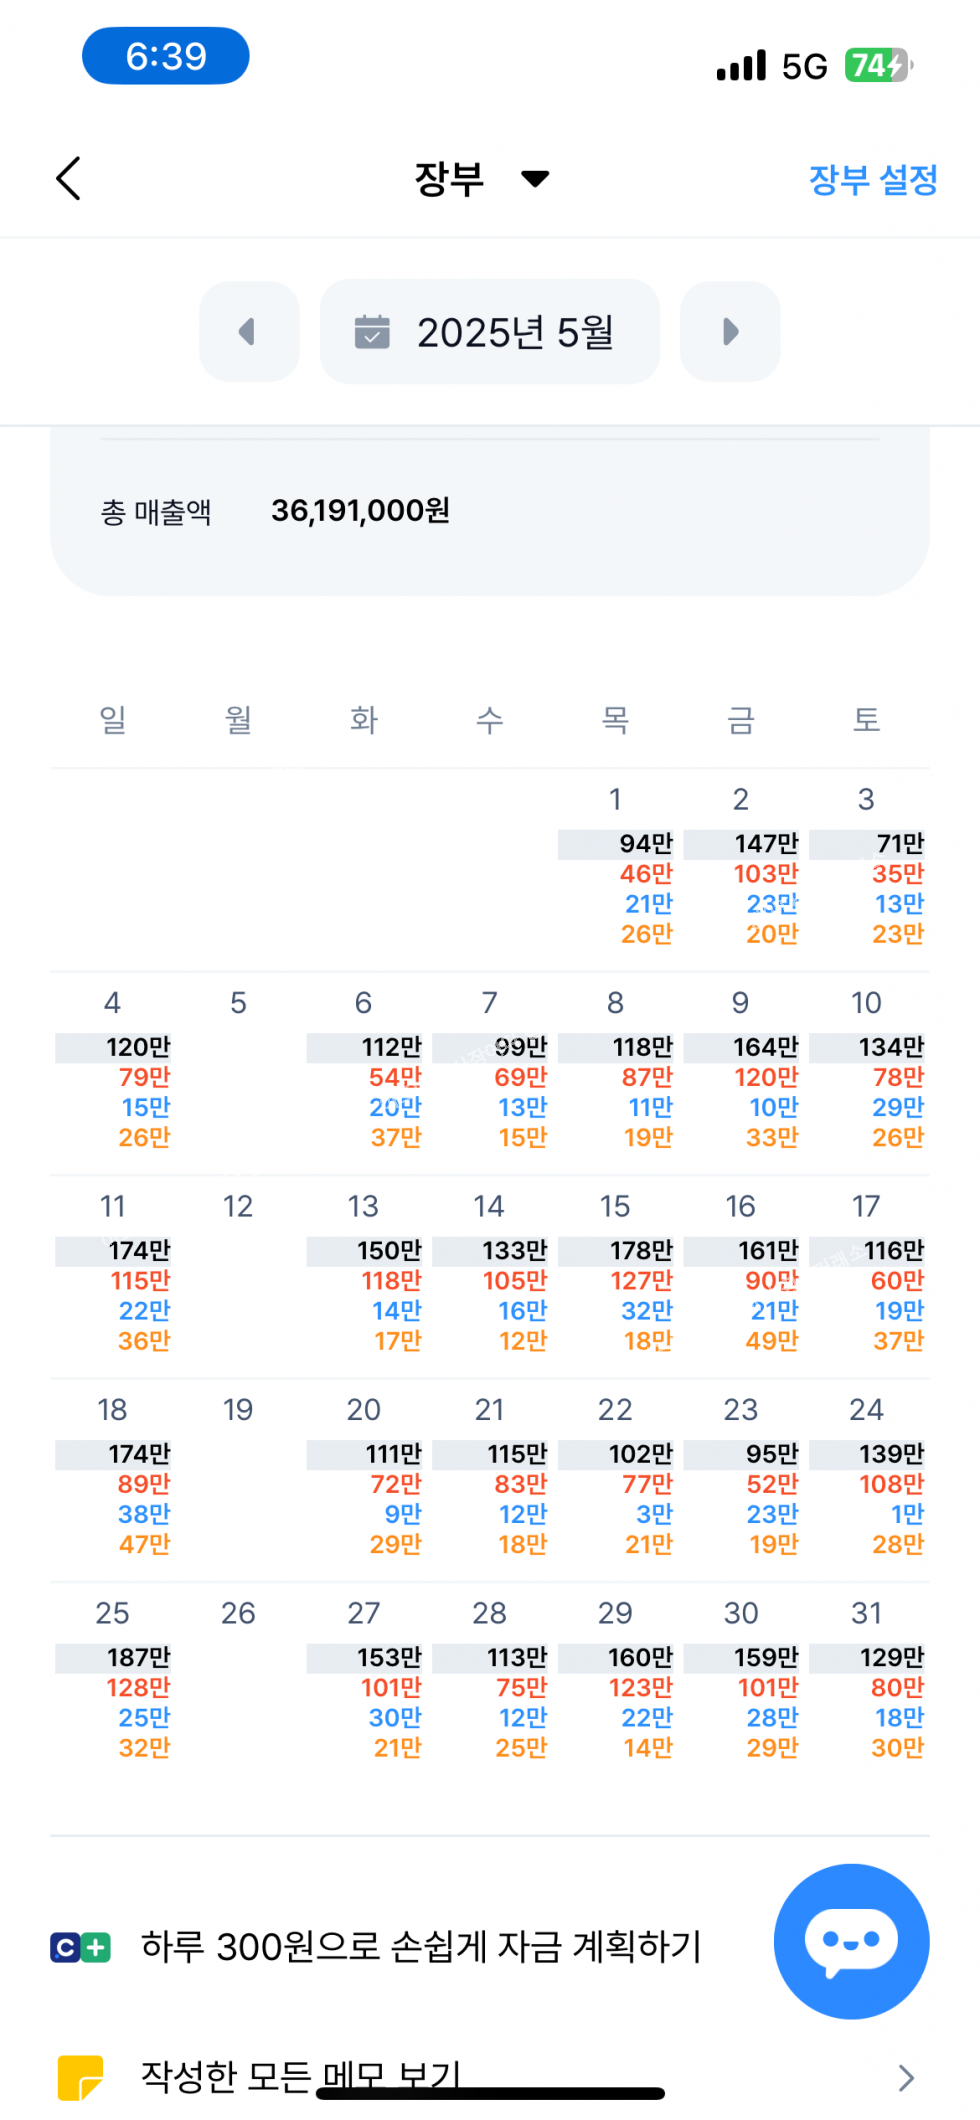Select May 25 with 187만 sales
This screenshot has height=2120, width=980.
113,1682
